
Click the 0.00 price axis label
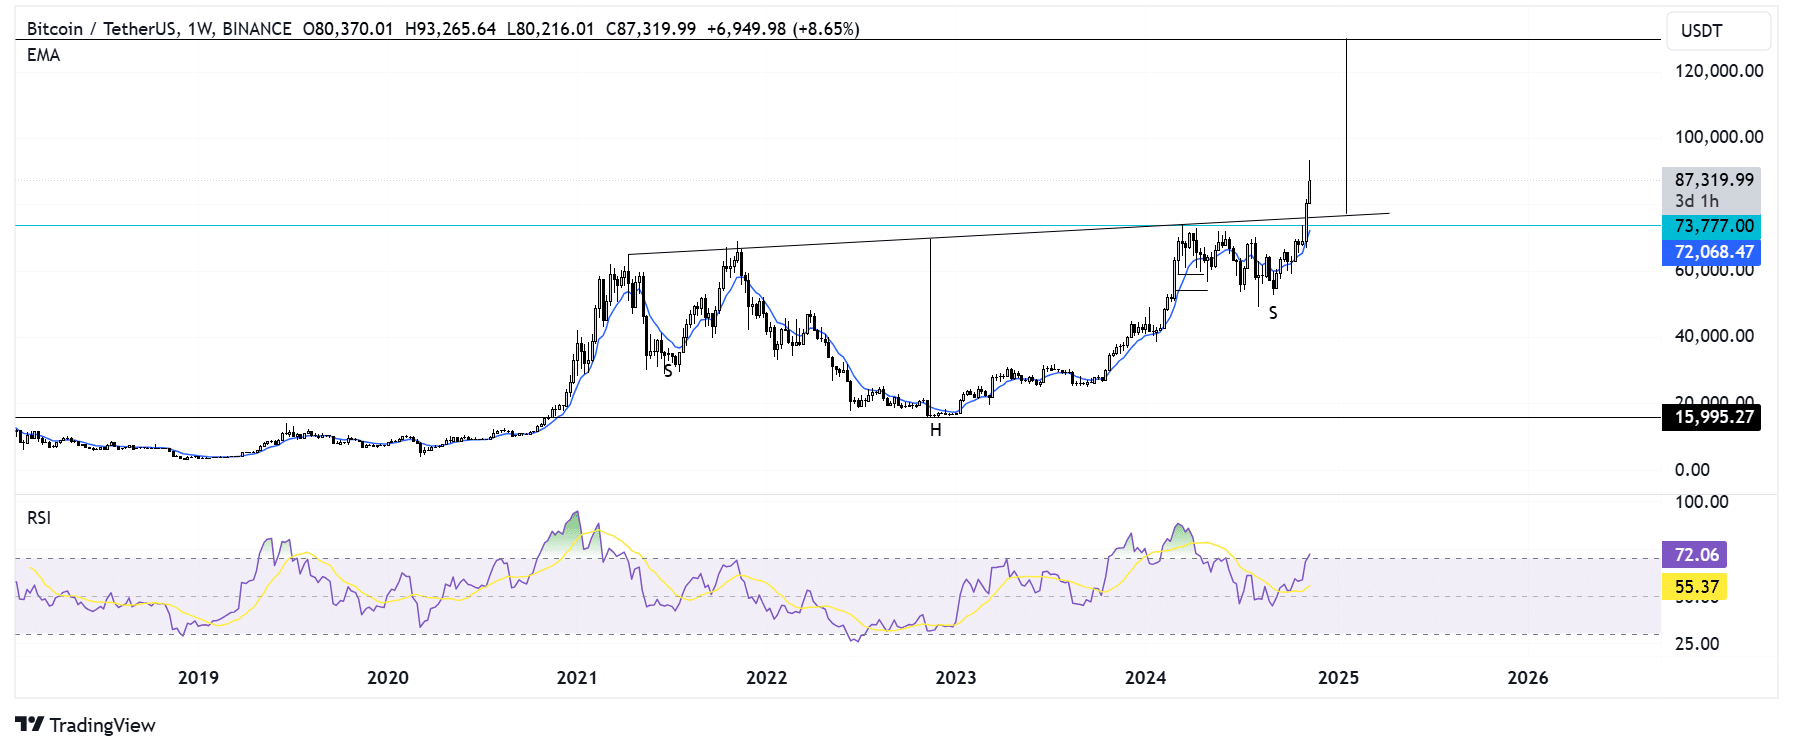click(x=1692, y=470)
